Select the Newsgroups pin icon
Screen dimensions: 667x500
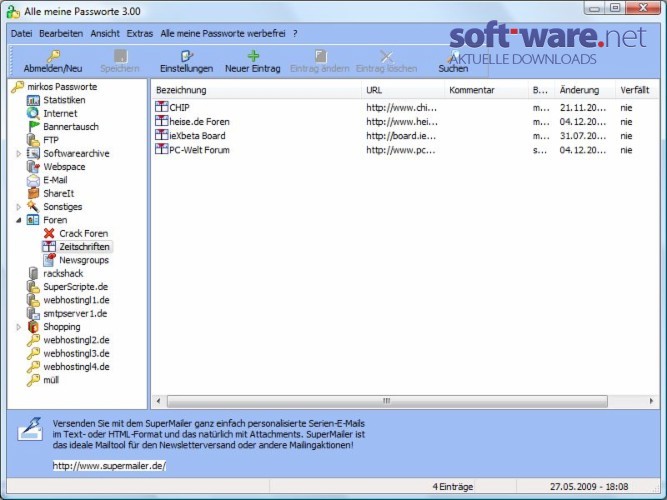(x=49, y=260)
